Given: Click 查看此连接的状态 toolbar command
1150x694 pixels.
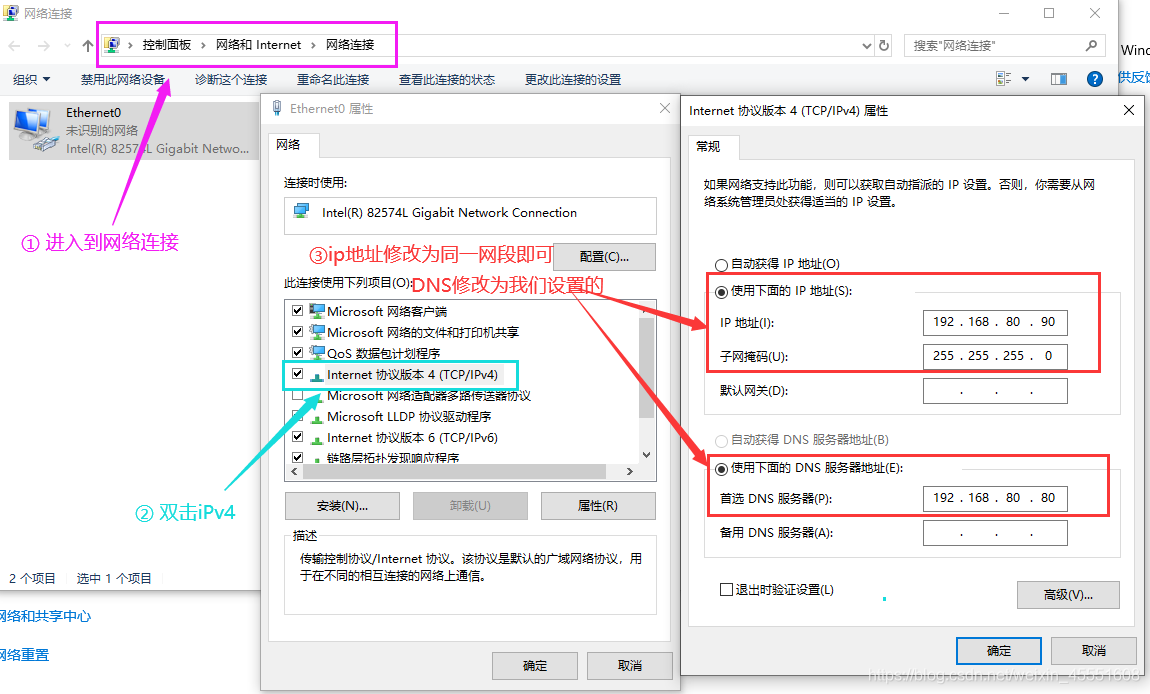Looking at the screenshot, I should [x=447, y=79].
